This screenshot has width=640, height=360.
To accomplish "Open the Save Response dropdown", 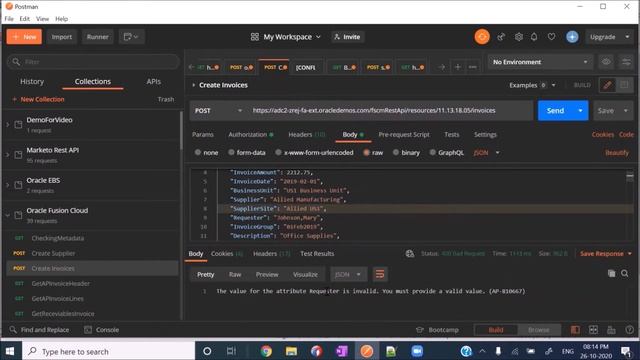I will (606, 253).
